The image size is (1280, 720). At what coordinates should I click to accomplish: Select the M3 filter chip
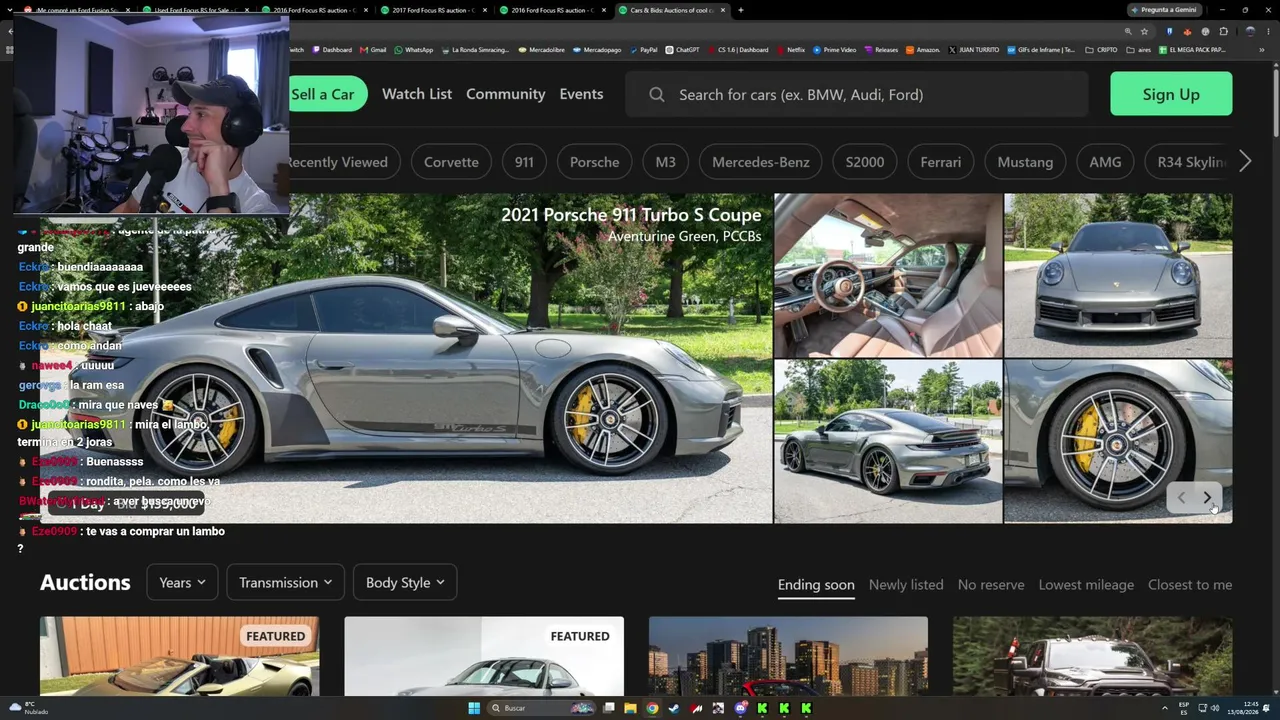(665, 162)
